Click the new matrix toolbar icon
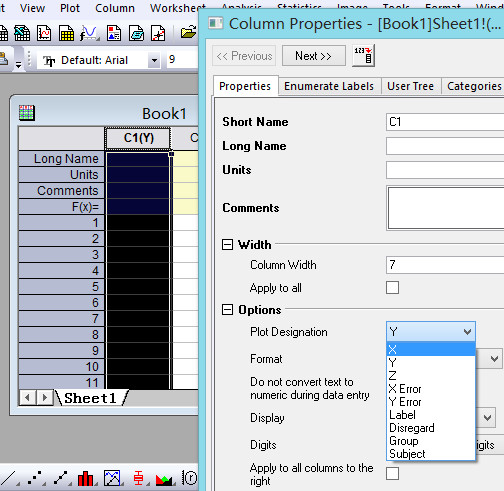 (x=66, y=33)
